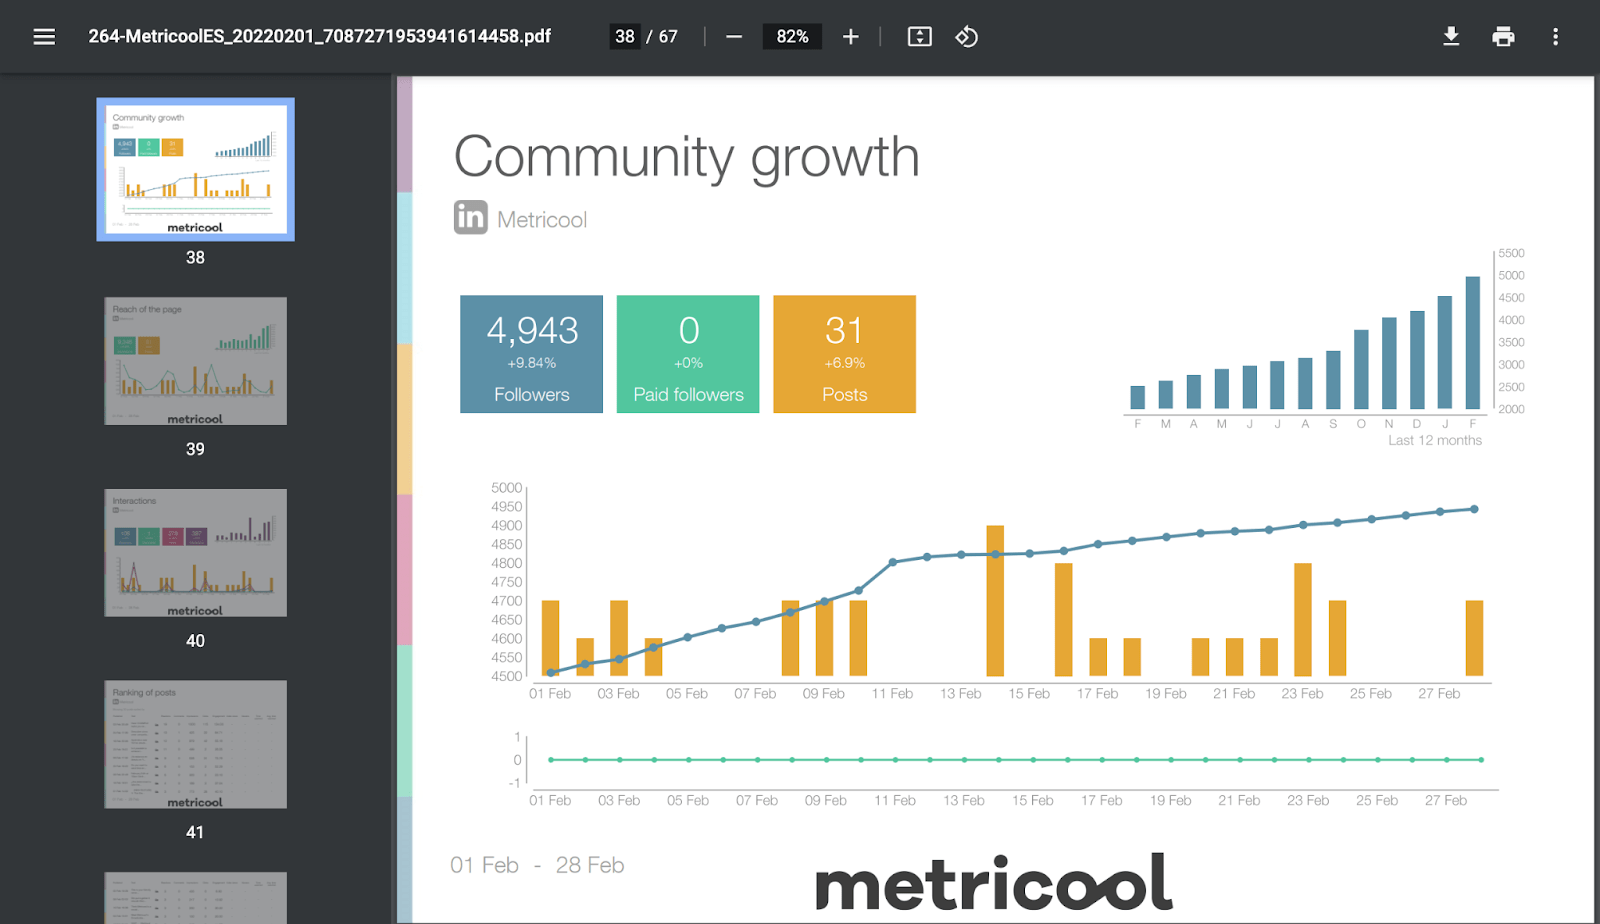The height and width of the screenshot is (924, 1600).
Task: Open the three-dot options dropdown
Action: (1556, 36)
